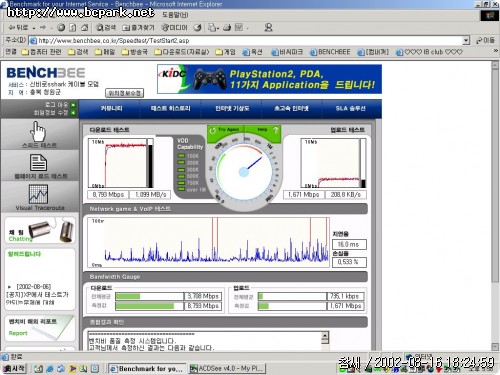The image size is (500, 375).
Task: Click the 3,708 Mbps average download value
Action: 203,296
